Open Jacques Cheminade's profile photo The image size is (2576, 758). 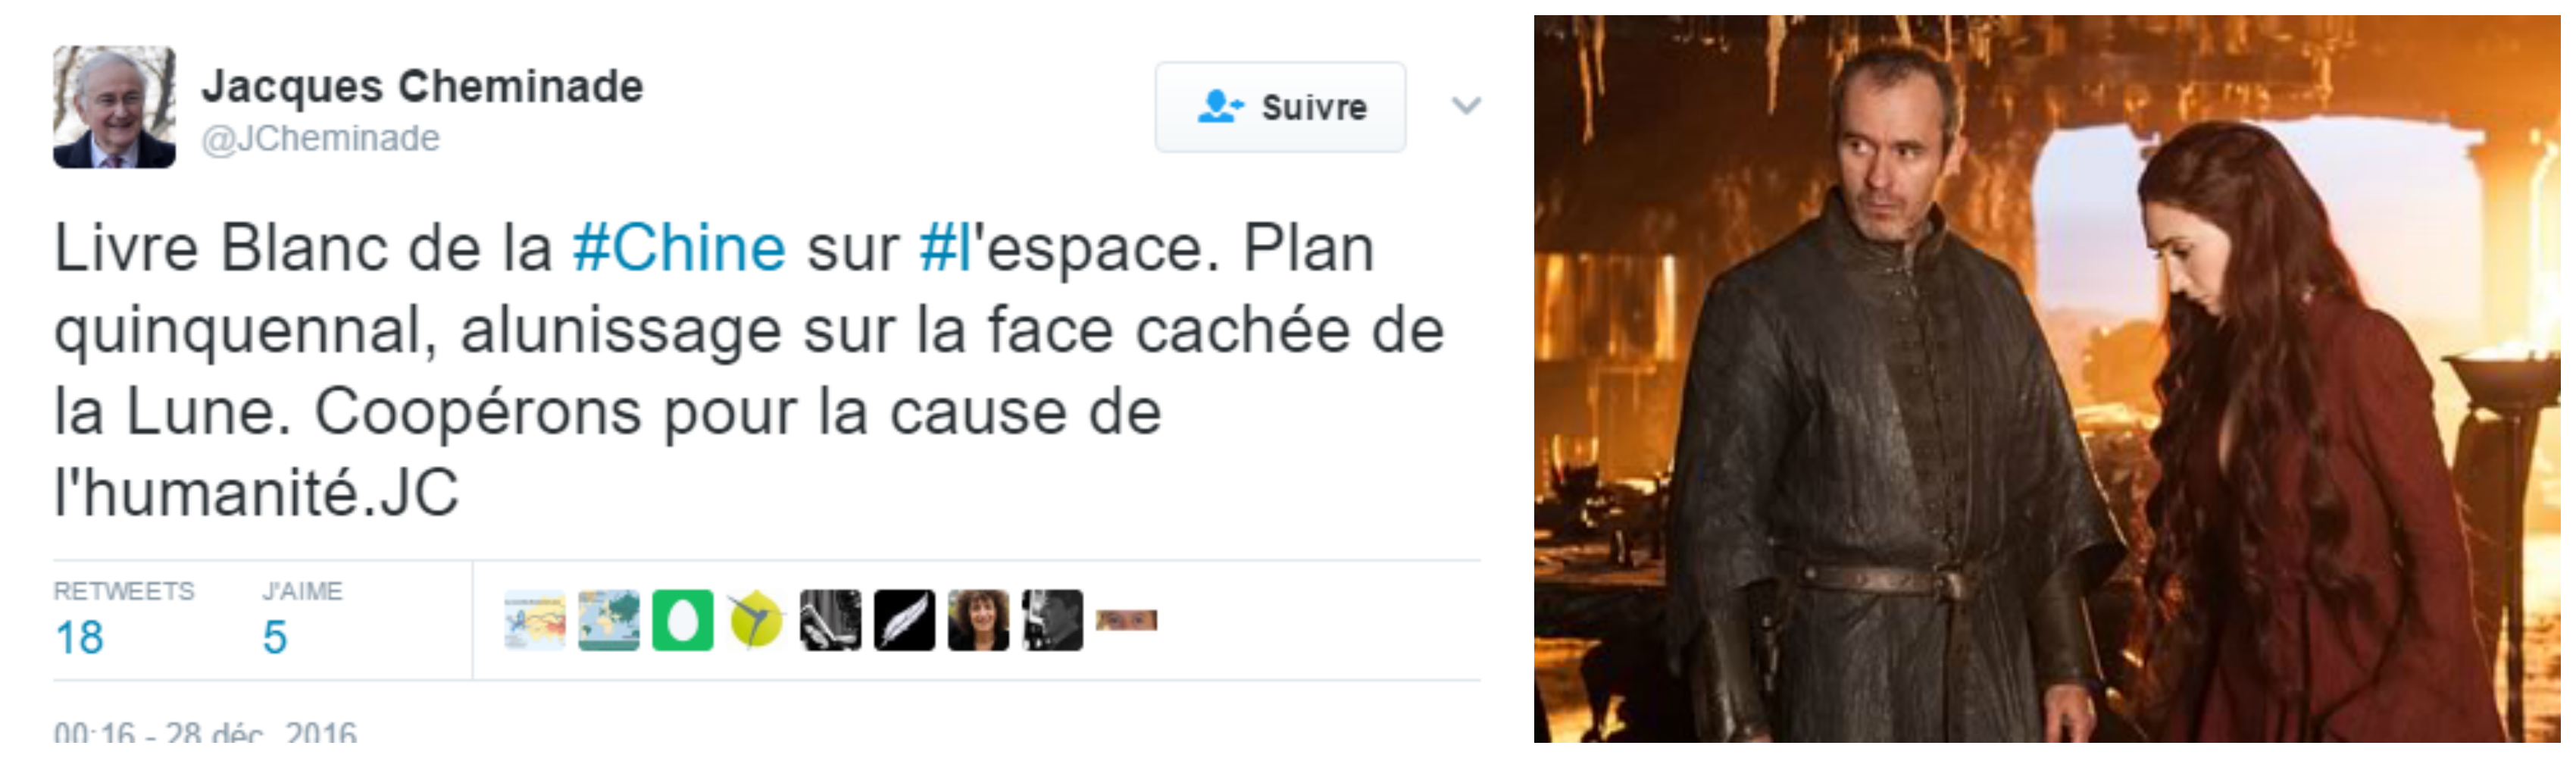(x=114, y=107)
